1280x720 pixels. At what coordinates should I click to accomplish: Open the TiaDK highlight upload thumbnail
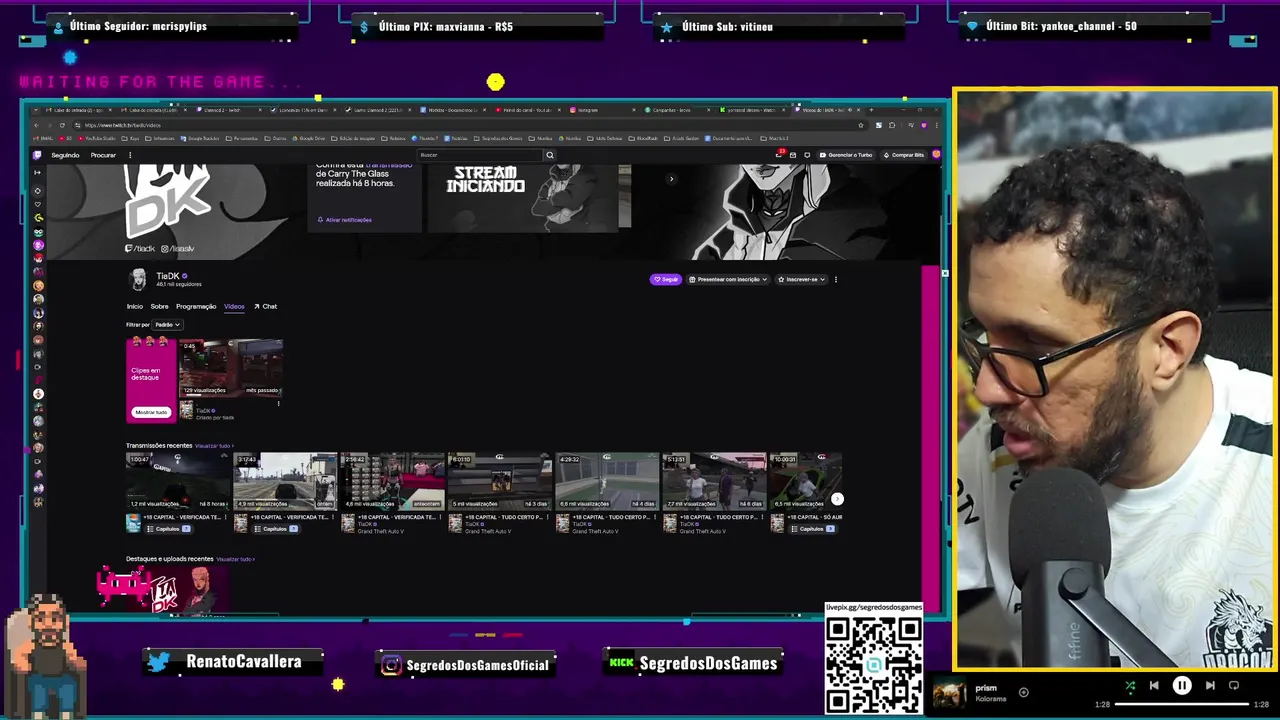(x=178, y=591)
